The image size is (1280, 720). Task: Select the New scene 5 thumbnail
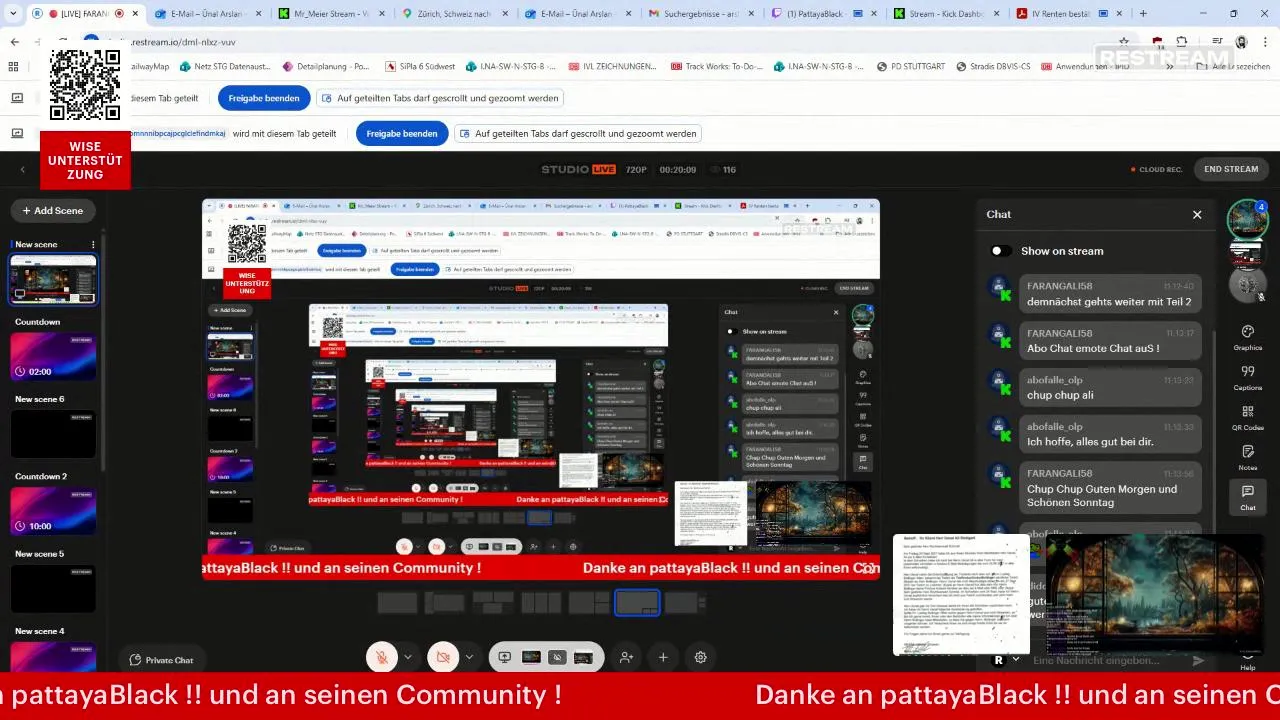[54, 588]
